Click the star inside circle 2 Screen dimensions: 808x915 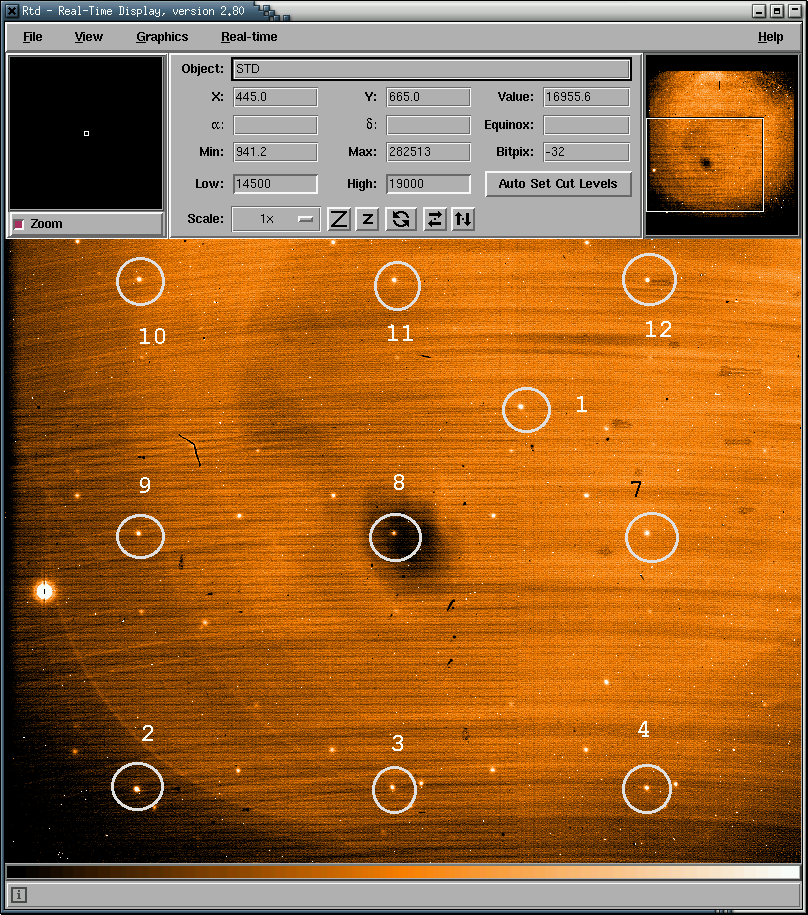(x=137, y=789)
